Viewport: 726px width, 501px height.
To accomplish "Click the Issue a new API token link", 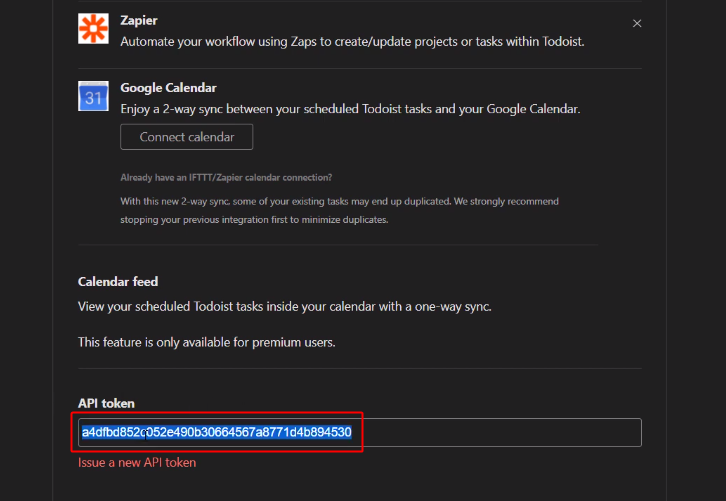I will pyautogui.click(x=137, y=463).
